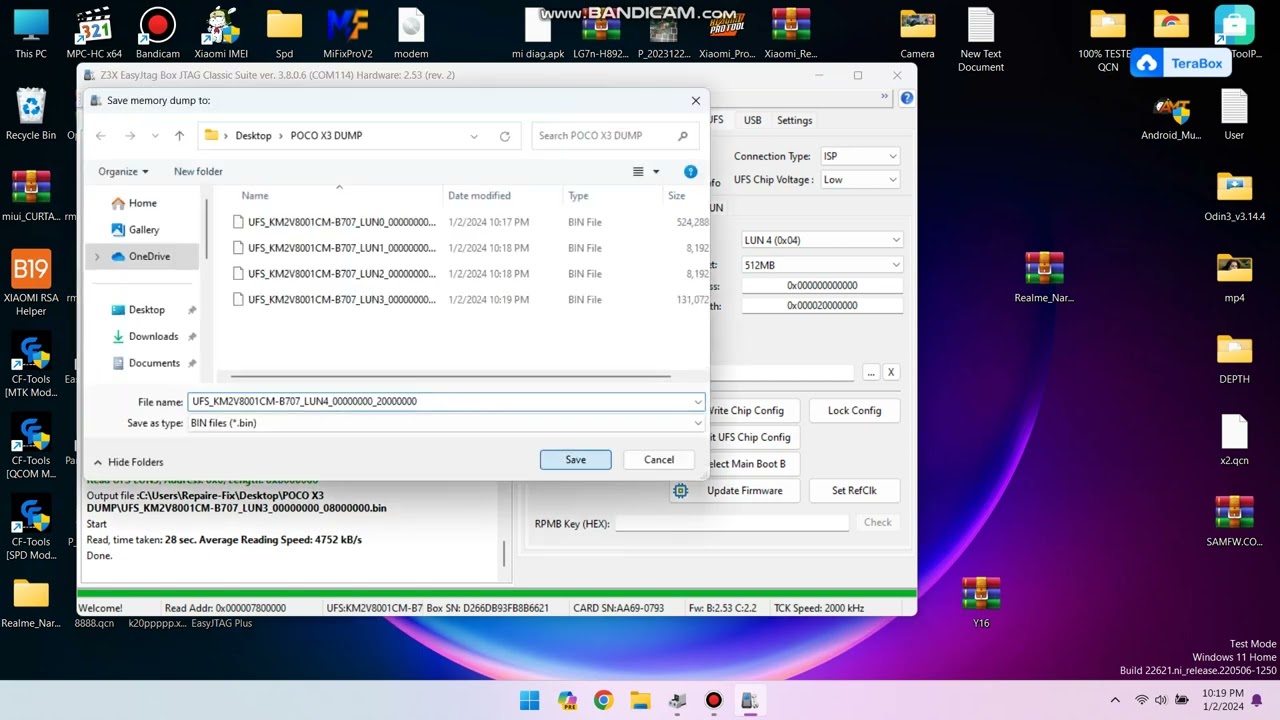This screenshot has height=720, width=1280.
Task: Change the file list view layout icon
Action: point(638,172)
